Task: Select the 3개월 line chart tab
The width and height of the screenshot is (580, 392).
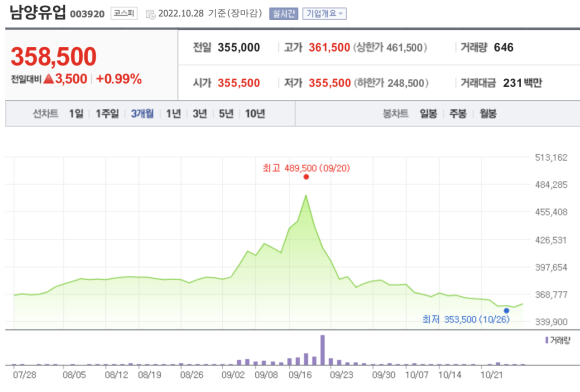Action: [x=142, y=114]
